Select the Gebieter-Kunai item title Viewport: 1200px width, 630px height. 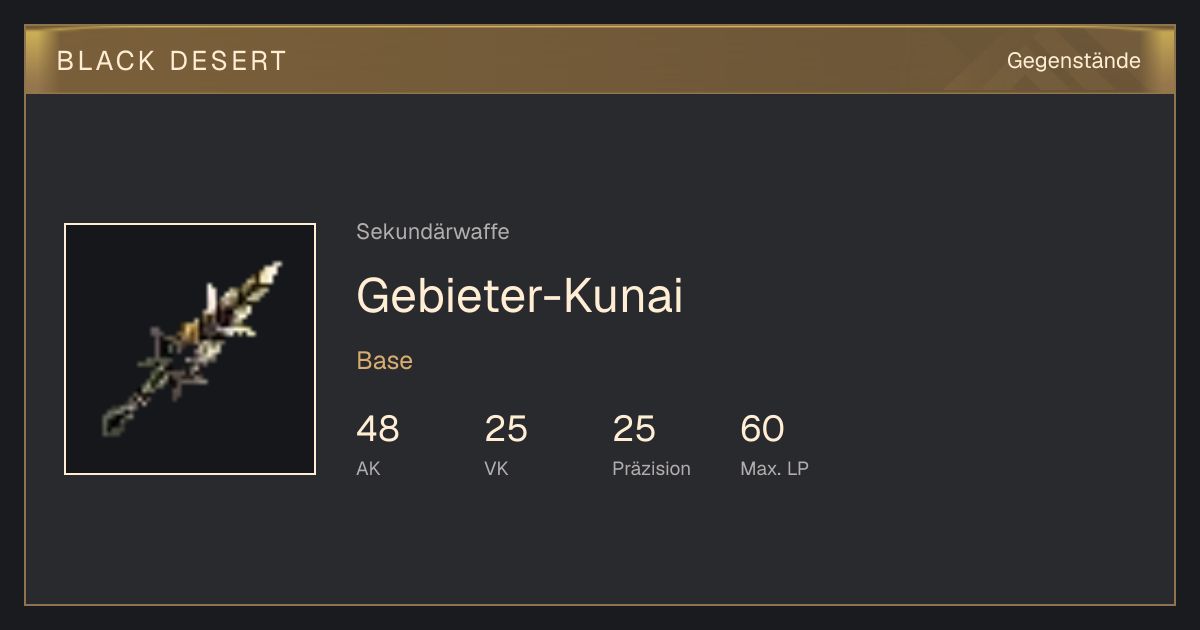[520, 296]
